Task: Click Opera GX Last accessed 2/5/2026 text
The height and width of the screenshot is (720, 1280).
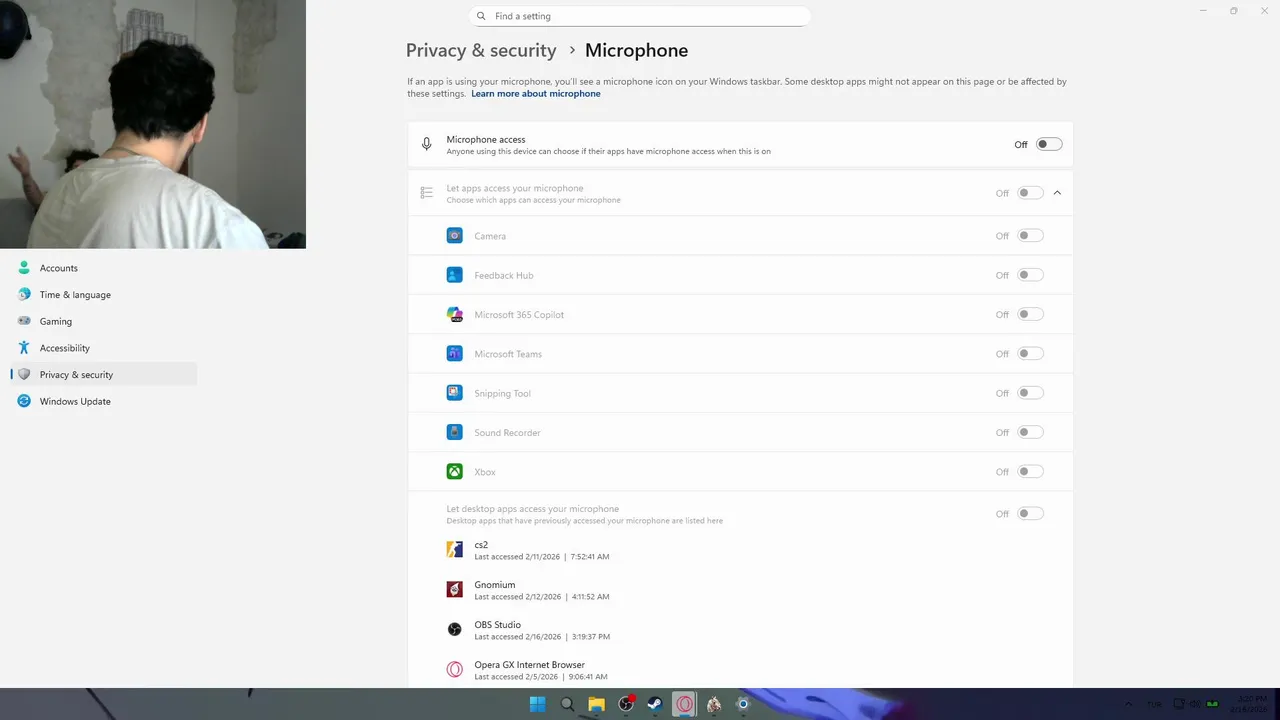Action: [x=540, y=677]
